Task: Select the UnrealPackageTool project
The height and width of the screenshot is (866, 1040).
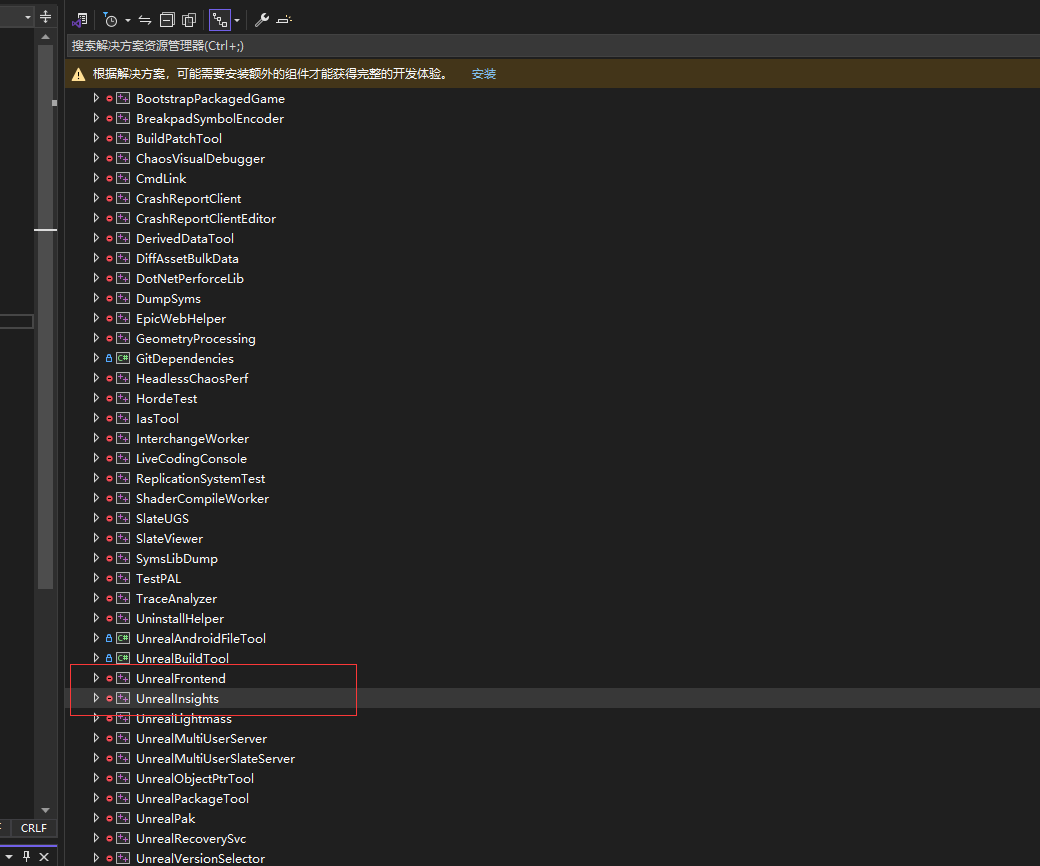Action: tap(192, 798)
